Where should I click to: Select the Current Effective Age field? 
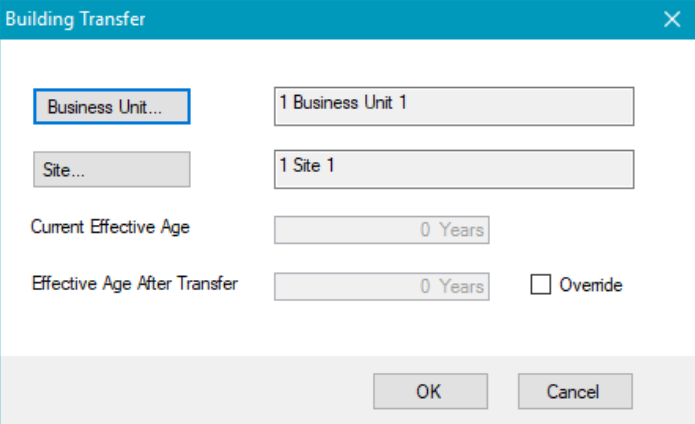click(x=381, y=230)
